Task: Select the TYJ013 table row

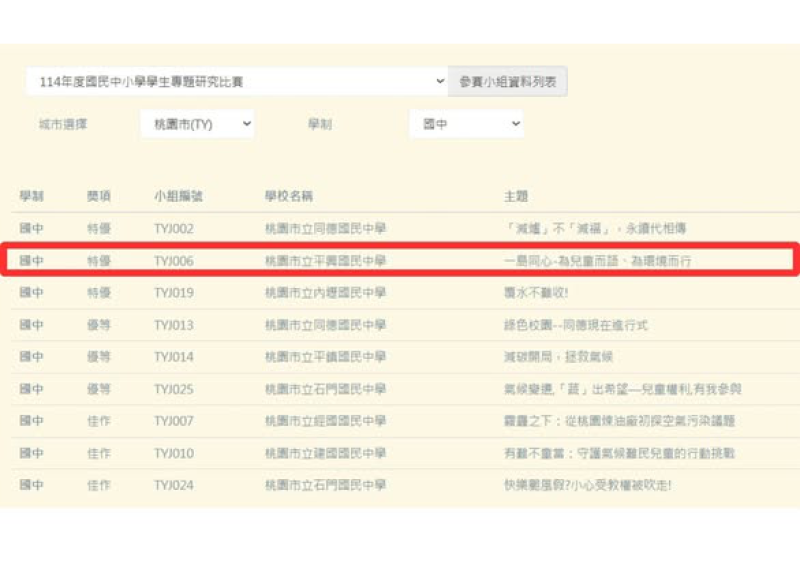Action: point(400,325)
